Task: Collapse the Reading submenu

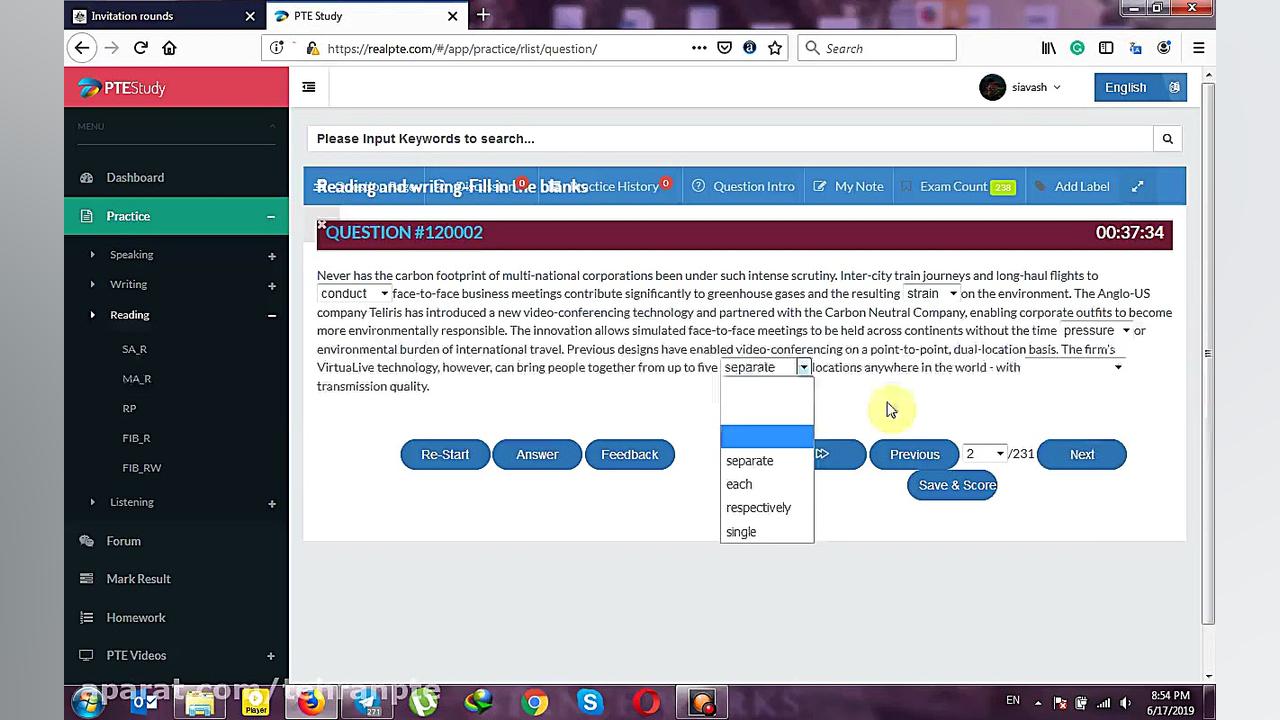Action: tap(271, 316)
